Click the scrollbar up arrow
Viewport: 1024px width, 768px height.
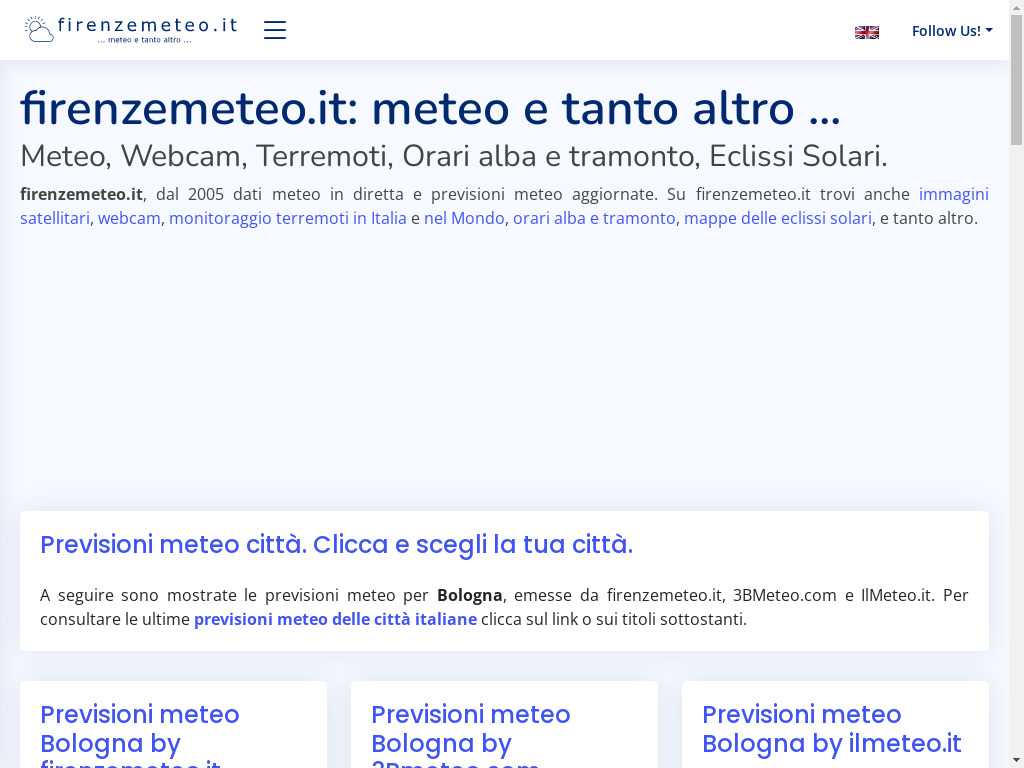click(x=1017, y=7)
